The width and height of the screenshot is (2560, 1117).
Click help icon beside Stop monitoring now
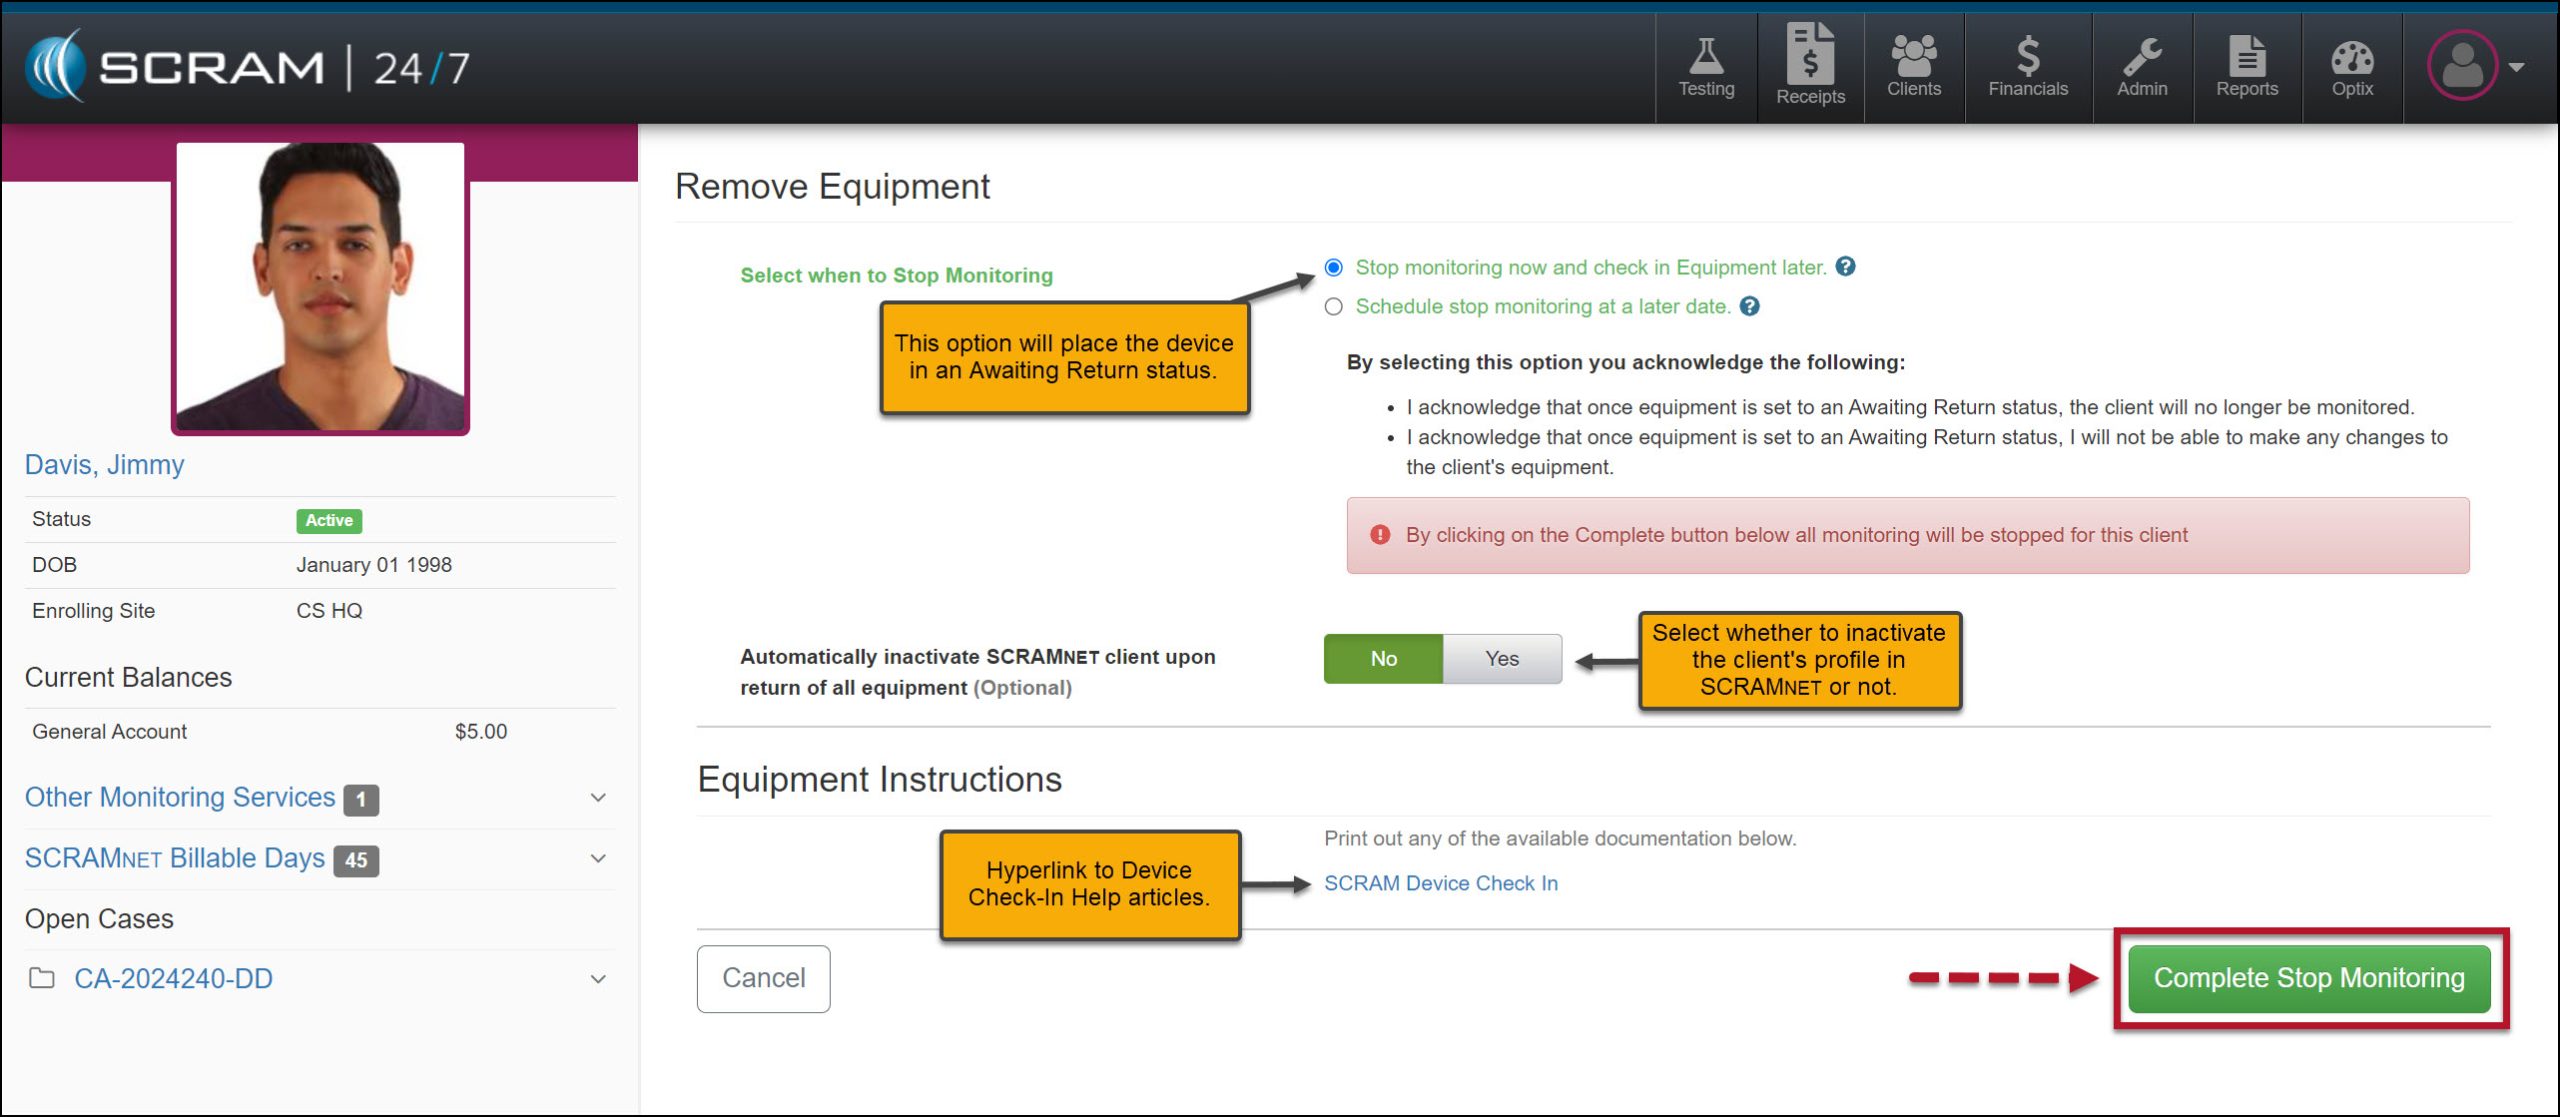(1846, 267)
